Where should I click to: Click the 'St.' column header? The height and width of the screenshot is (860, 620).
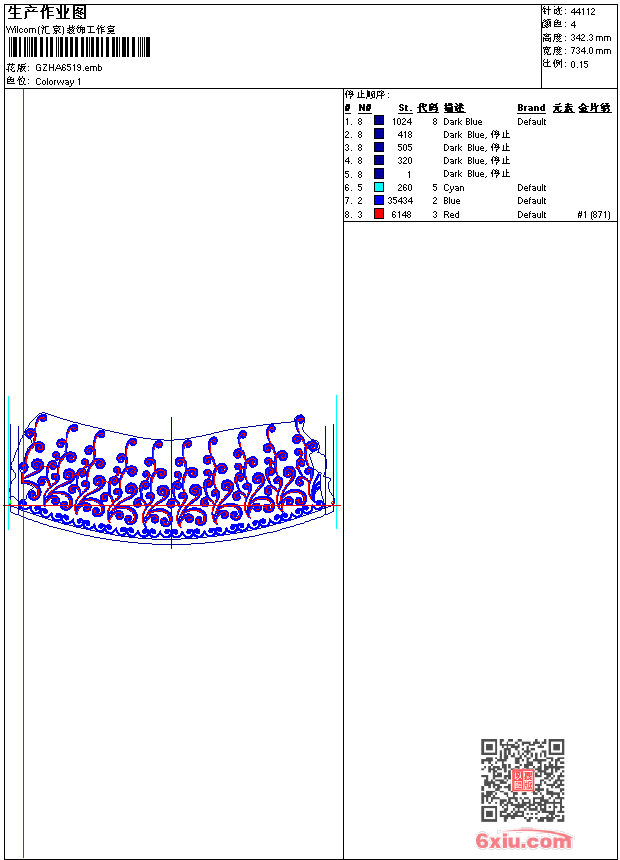point(405,108)
